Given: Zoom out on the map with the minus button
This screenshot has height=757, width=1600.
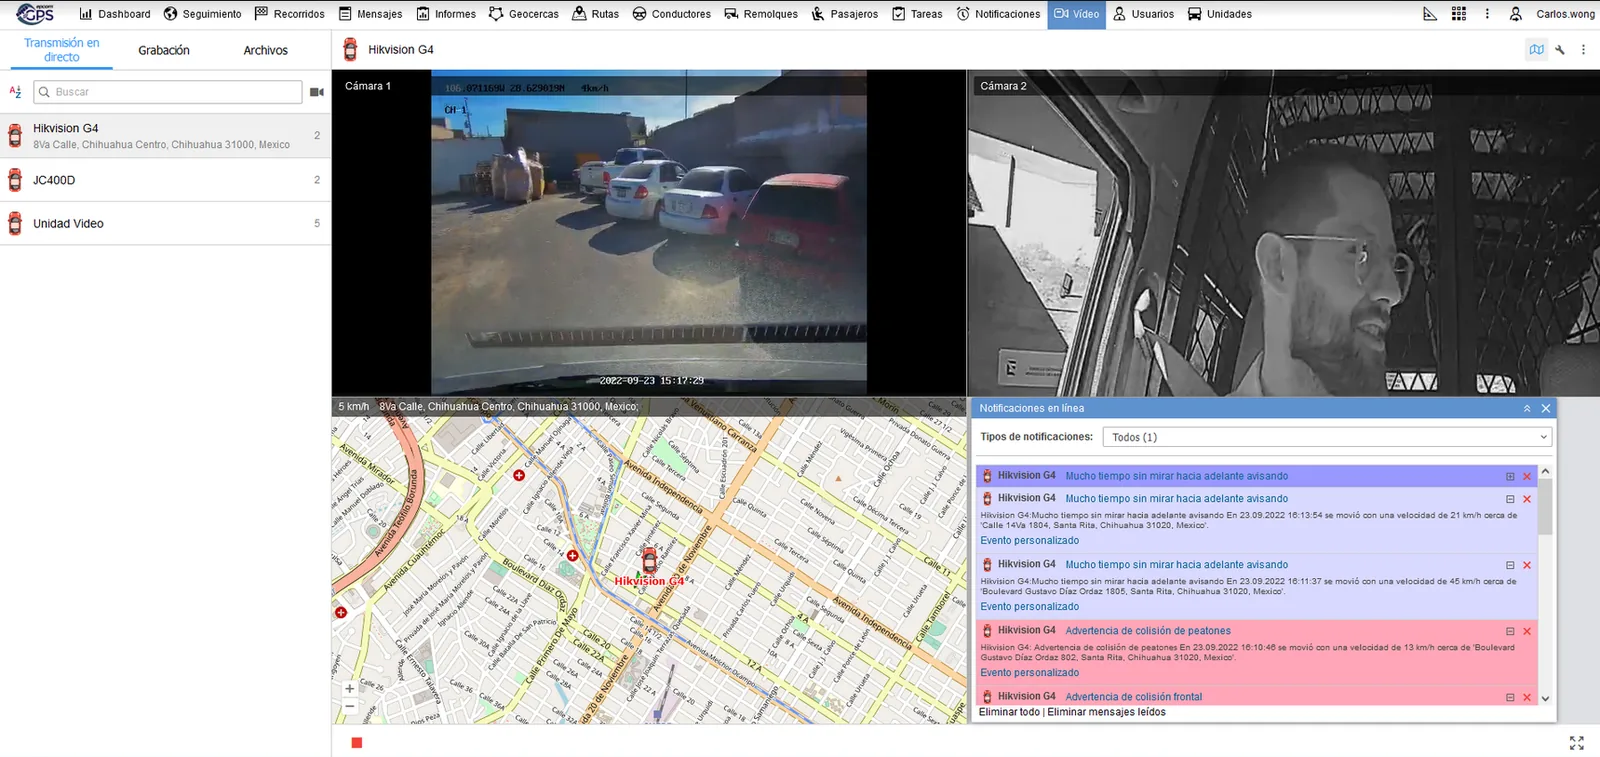Looking at the screenshot, I should tap(349, 706).
